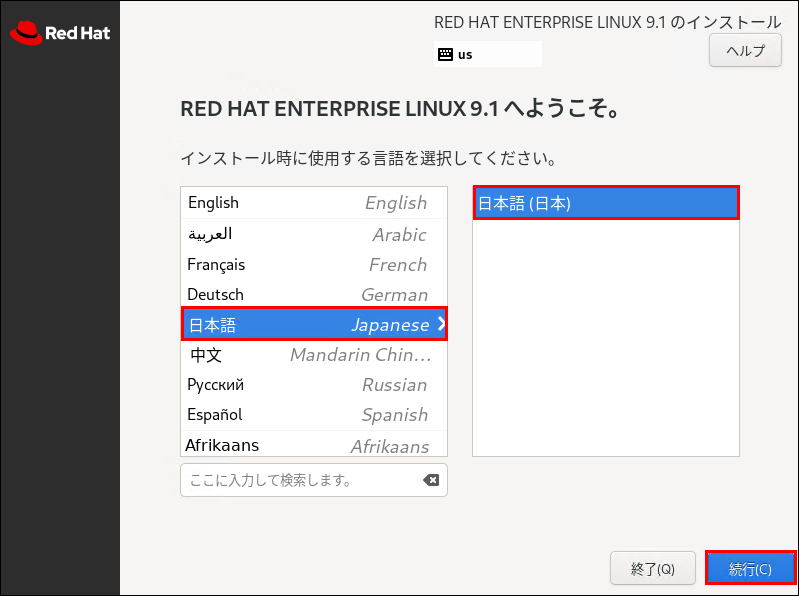Screen dimensions: 799x596
Task: Clear the search field using the backspace icon
Action: click(x=431, y=480)
